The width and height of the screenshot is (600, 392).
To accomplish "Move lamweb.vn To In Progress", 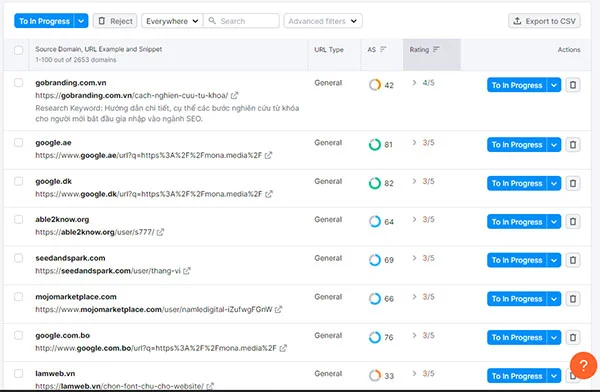I will [517, 376].
